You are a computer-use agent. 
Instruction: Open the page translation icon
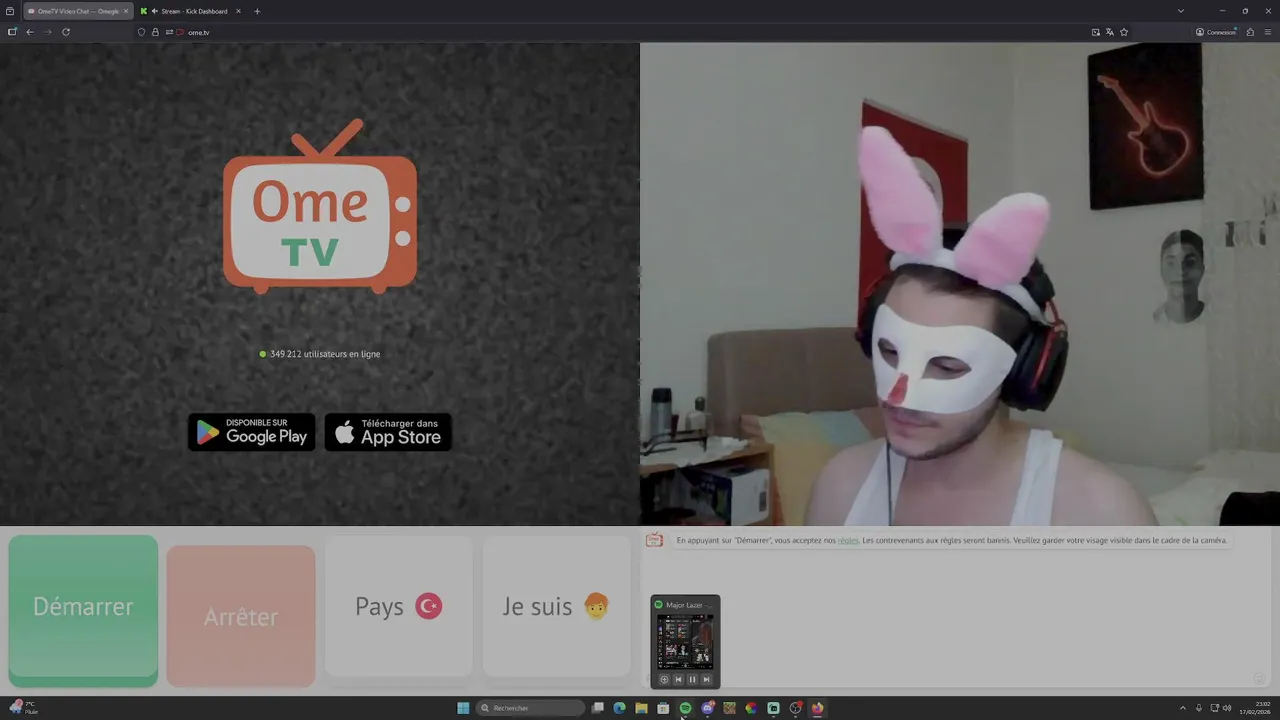pyautogui.click(x=1110, y=32)
